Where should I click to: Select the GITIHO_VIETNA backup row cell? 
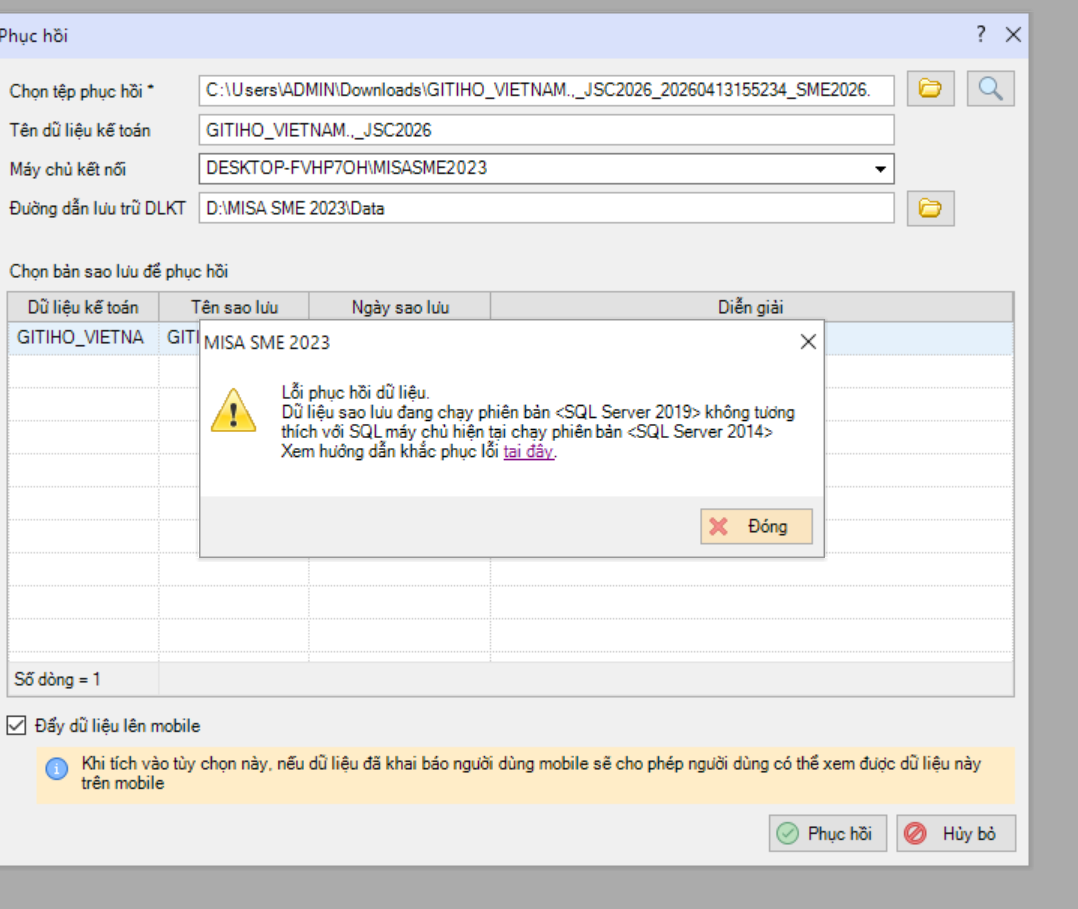tap(83, 338)
